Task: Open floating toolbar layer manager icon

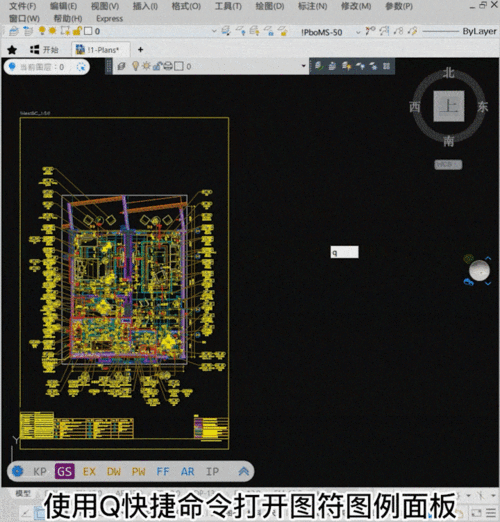Action: [x=121, y=66]
